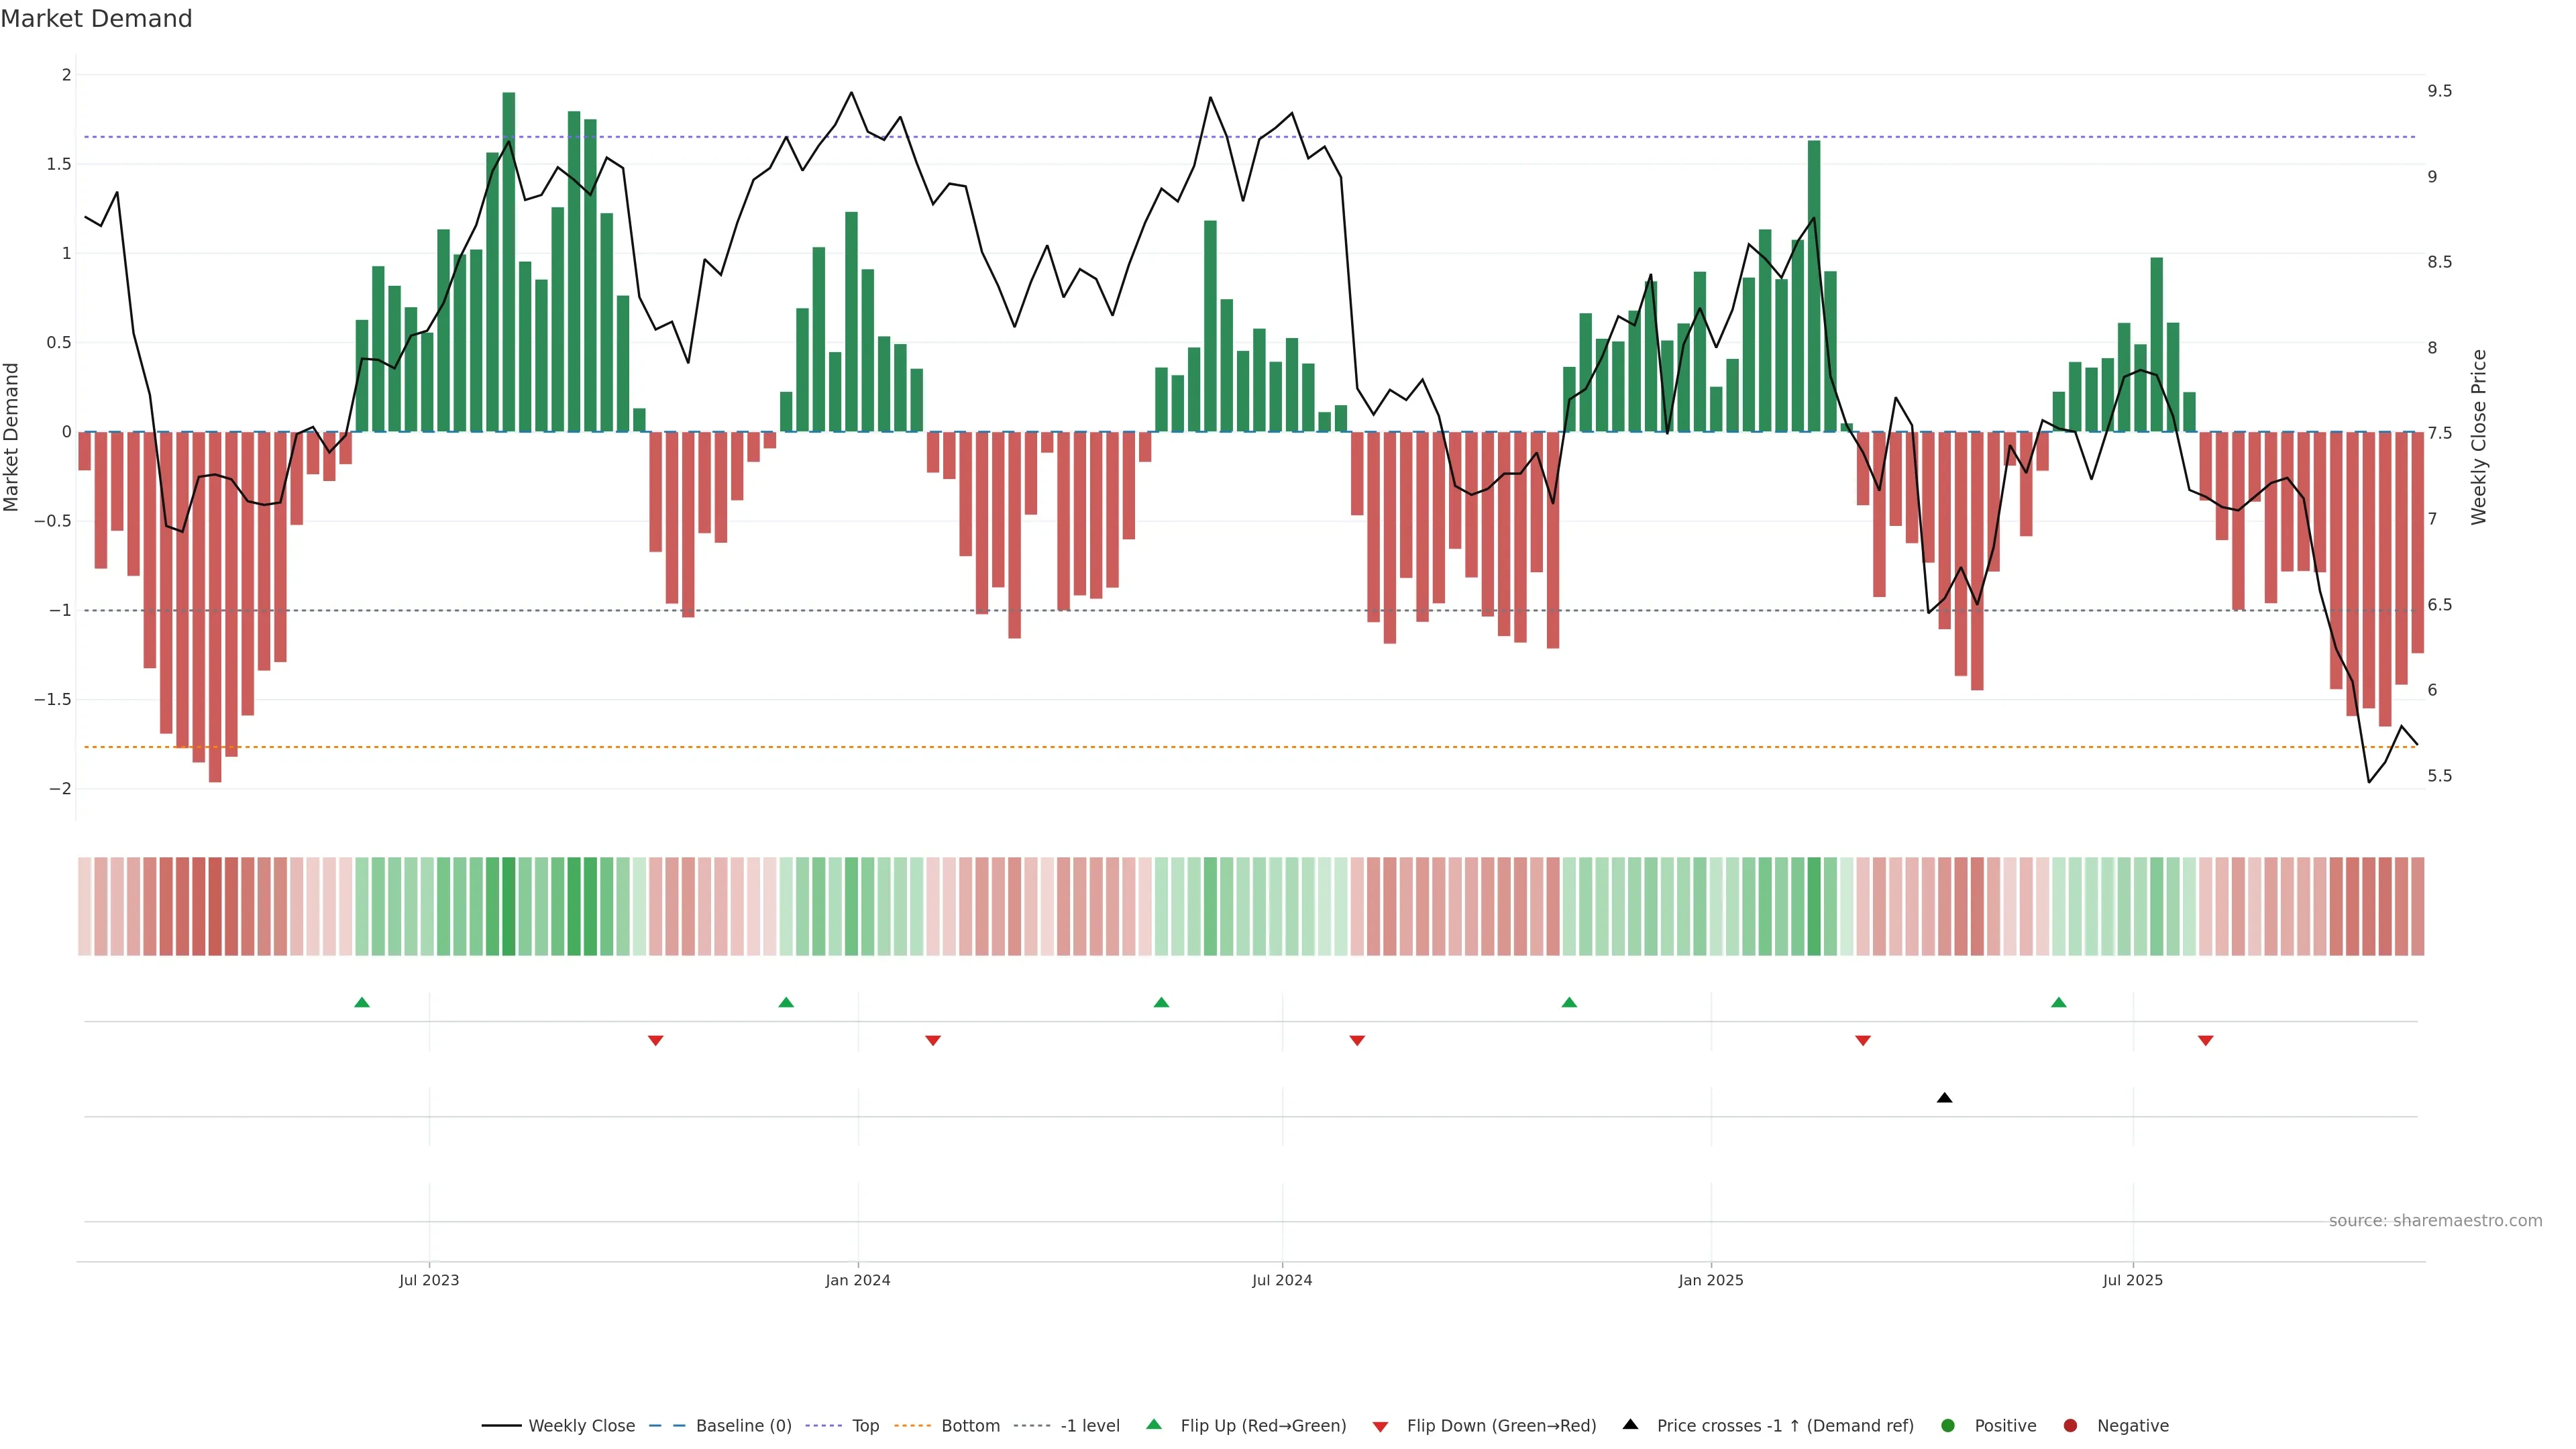Click the red Negative legend dot
Image resolution: width=2576 pixels, height=1449 pixels.
coord(2070,1426)
